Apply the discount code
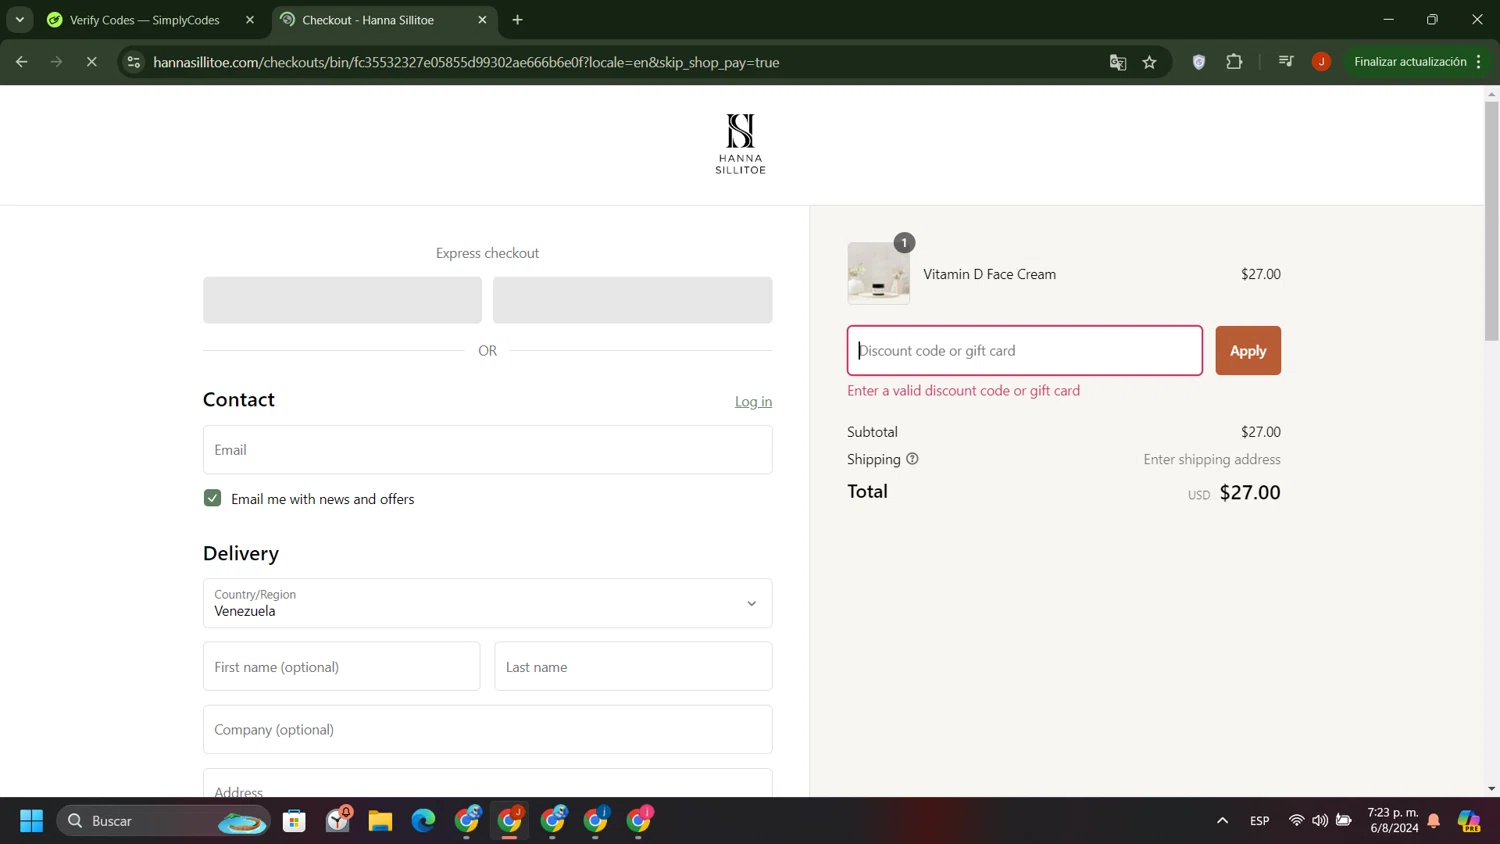 (x=1248, y=351)
